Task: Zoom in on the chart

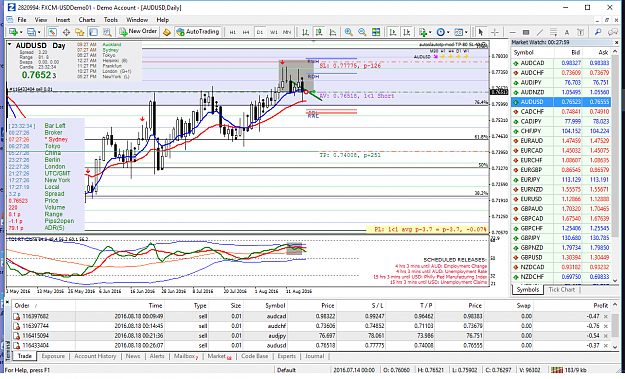Action: 348,32
